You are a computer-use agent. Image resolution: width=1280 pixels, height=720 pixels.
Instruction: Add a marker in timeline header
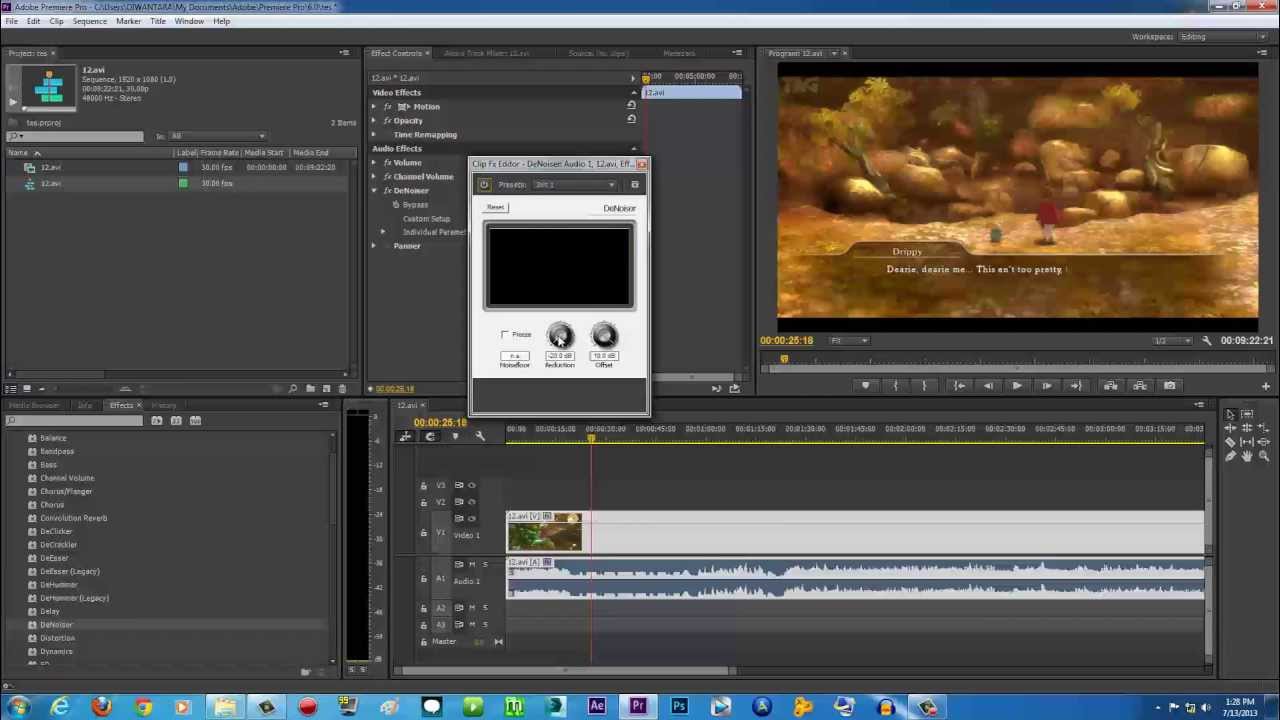click(x=455, y=436)
